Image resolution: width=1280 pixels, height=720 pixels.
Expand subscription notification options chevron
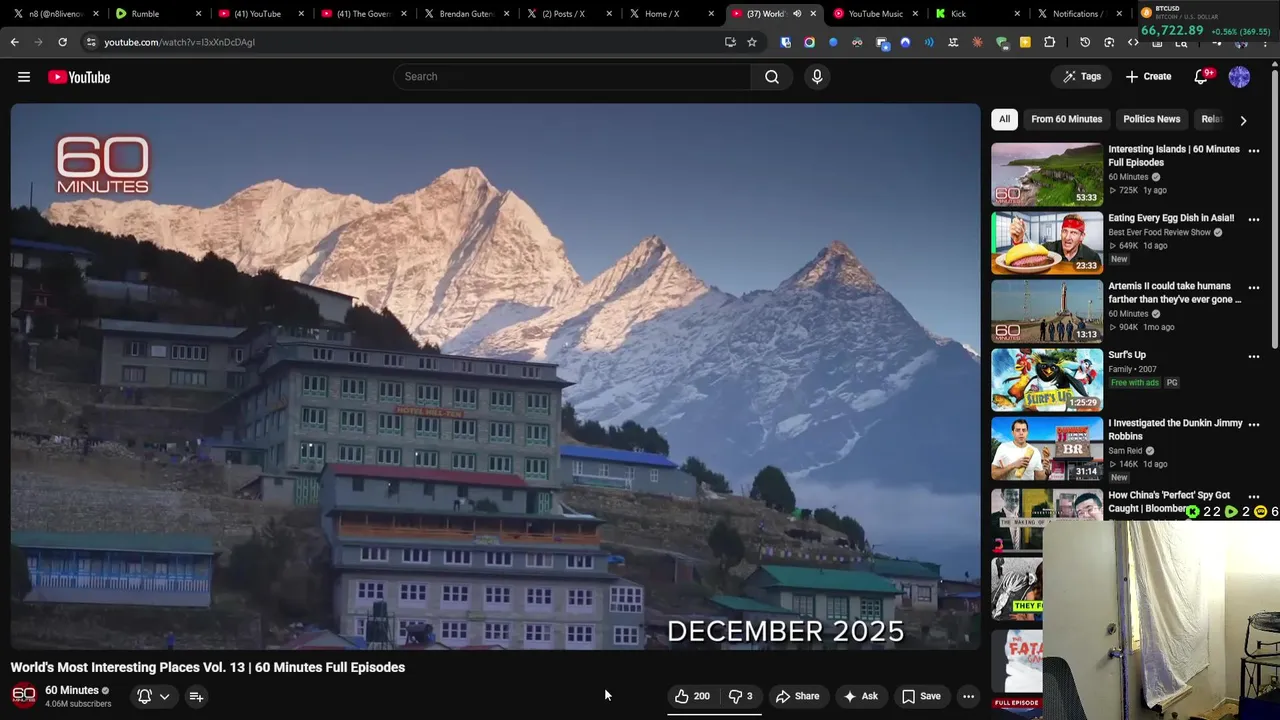[164, 696]
